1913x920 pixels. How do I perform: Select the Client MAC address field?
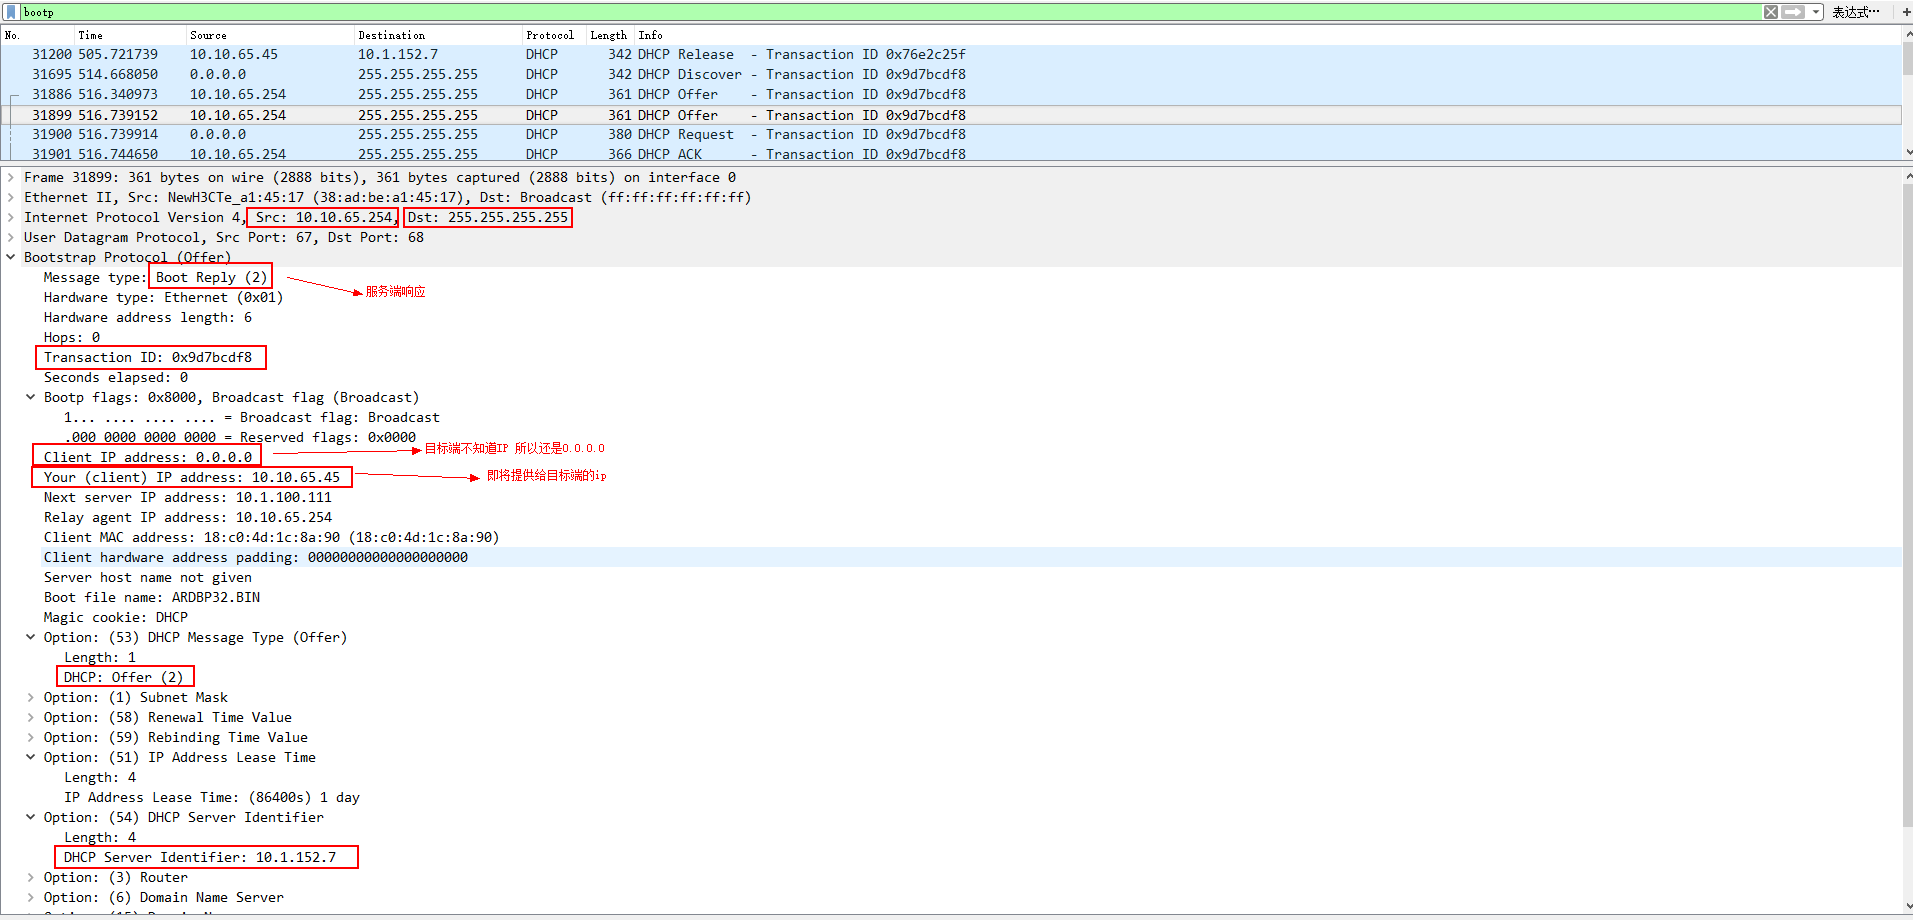(271, 538)
